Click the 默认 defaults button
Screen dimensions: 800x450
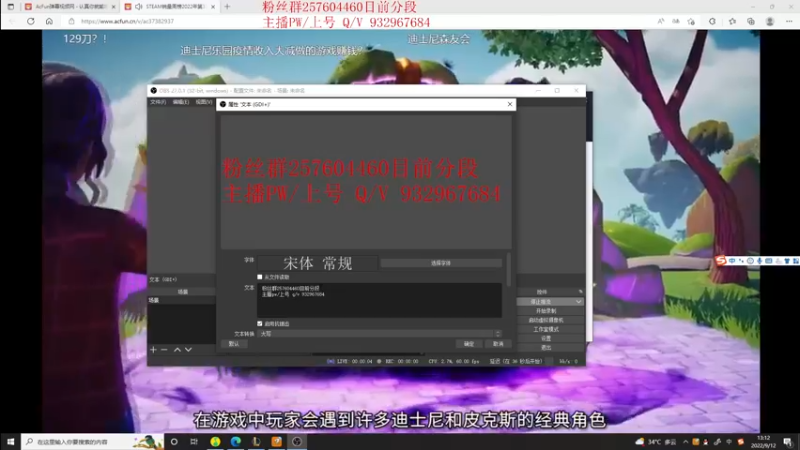234,344
